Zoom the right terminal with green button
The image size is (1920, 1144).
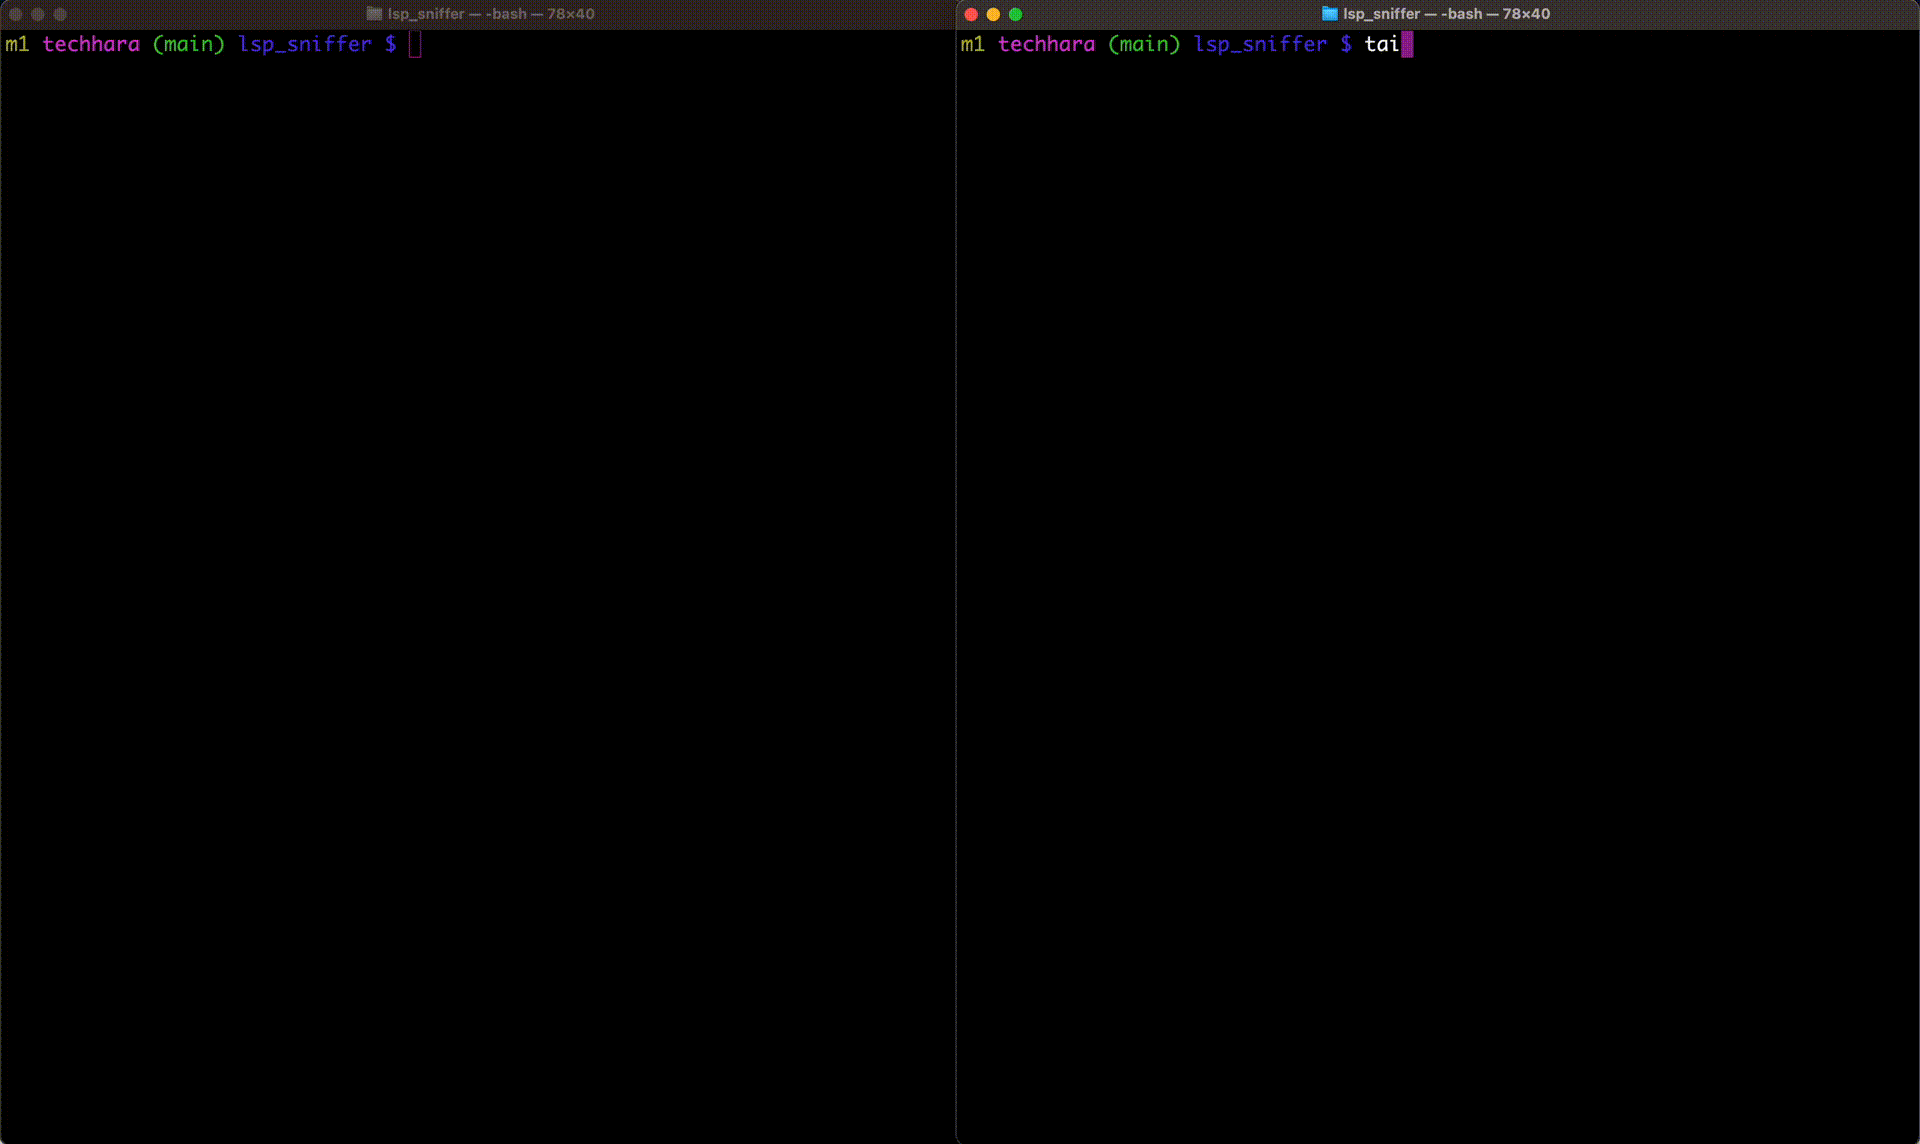pos(1016,14)
